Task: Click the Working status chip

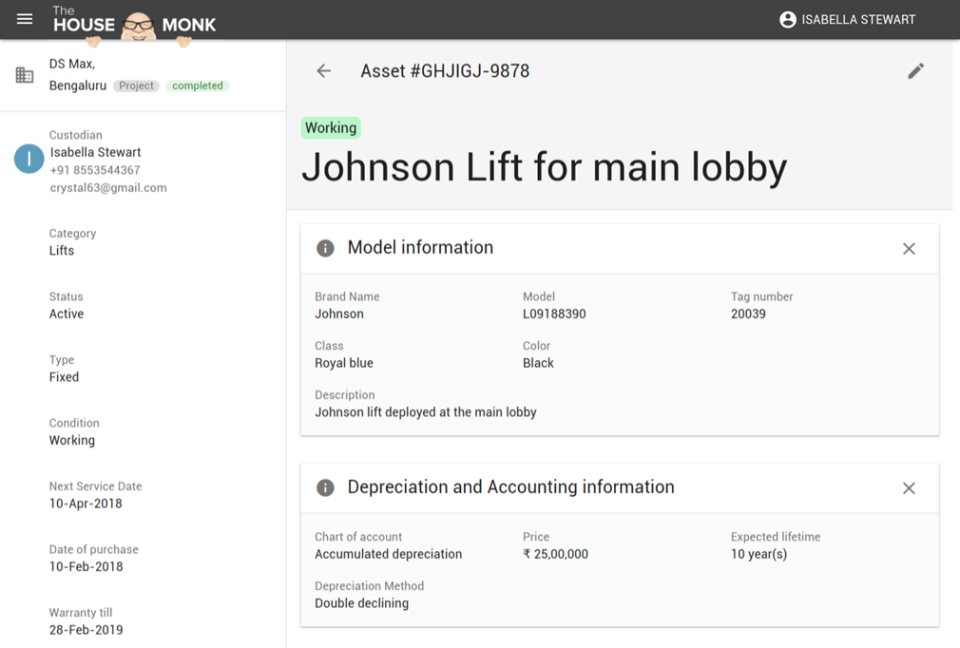Action: (331, 127)
